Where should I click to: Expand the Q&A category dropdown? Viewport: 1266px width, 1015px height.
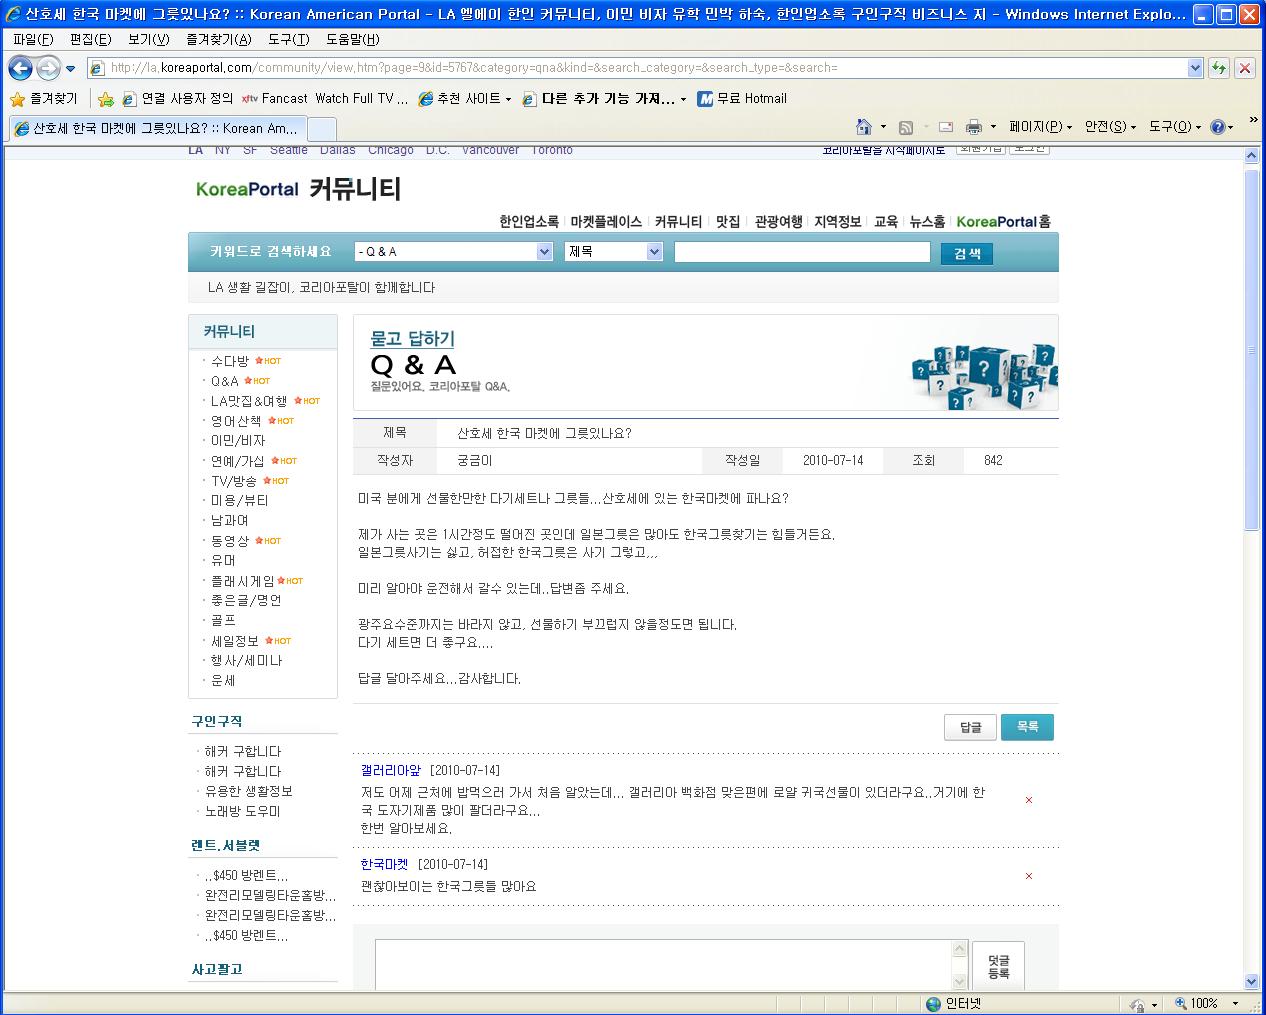click(x=544, y=252)
